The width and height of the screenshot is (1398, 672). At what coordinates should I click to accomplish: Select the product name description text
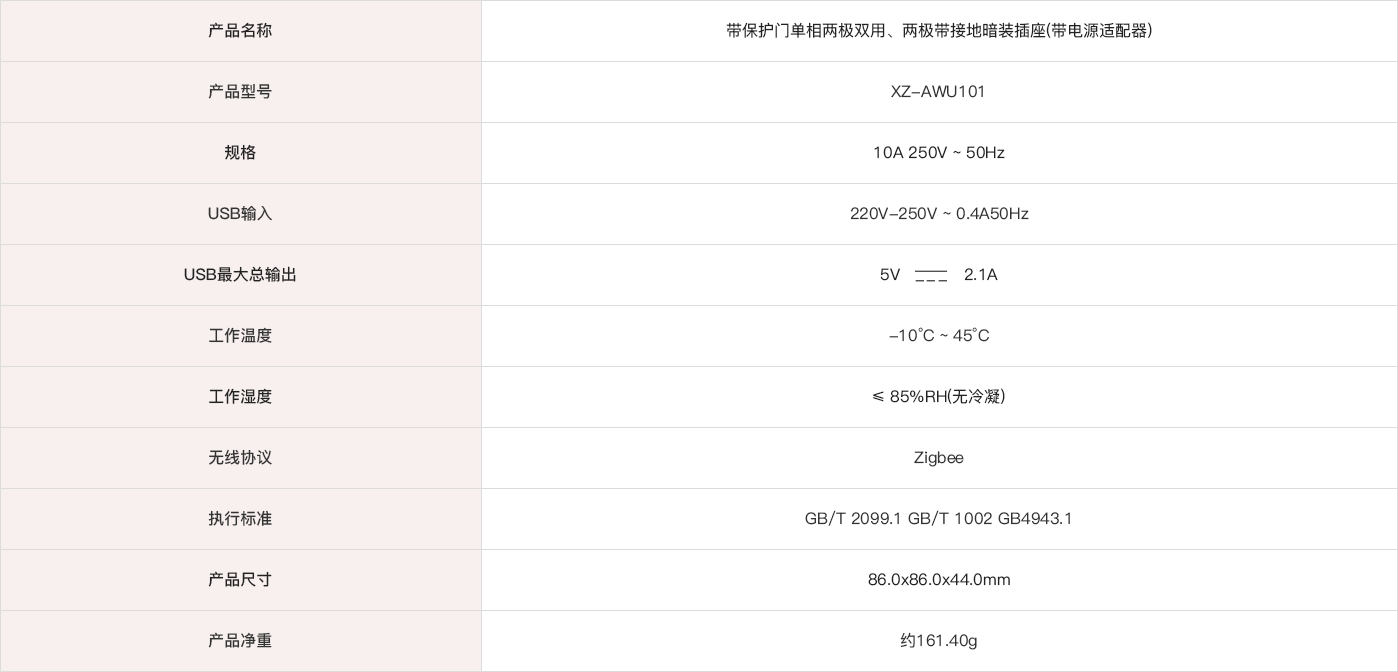(x=939, y=31)
